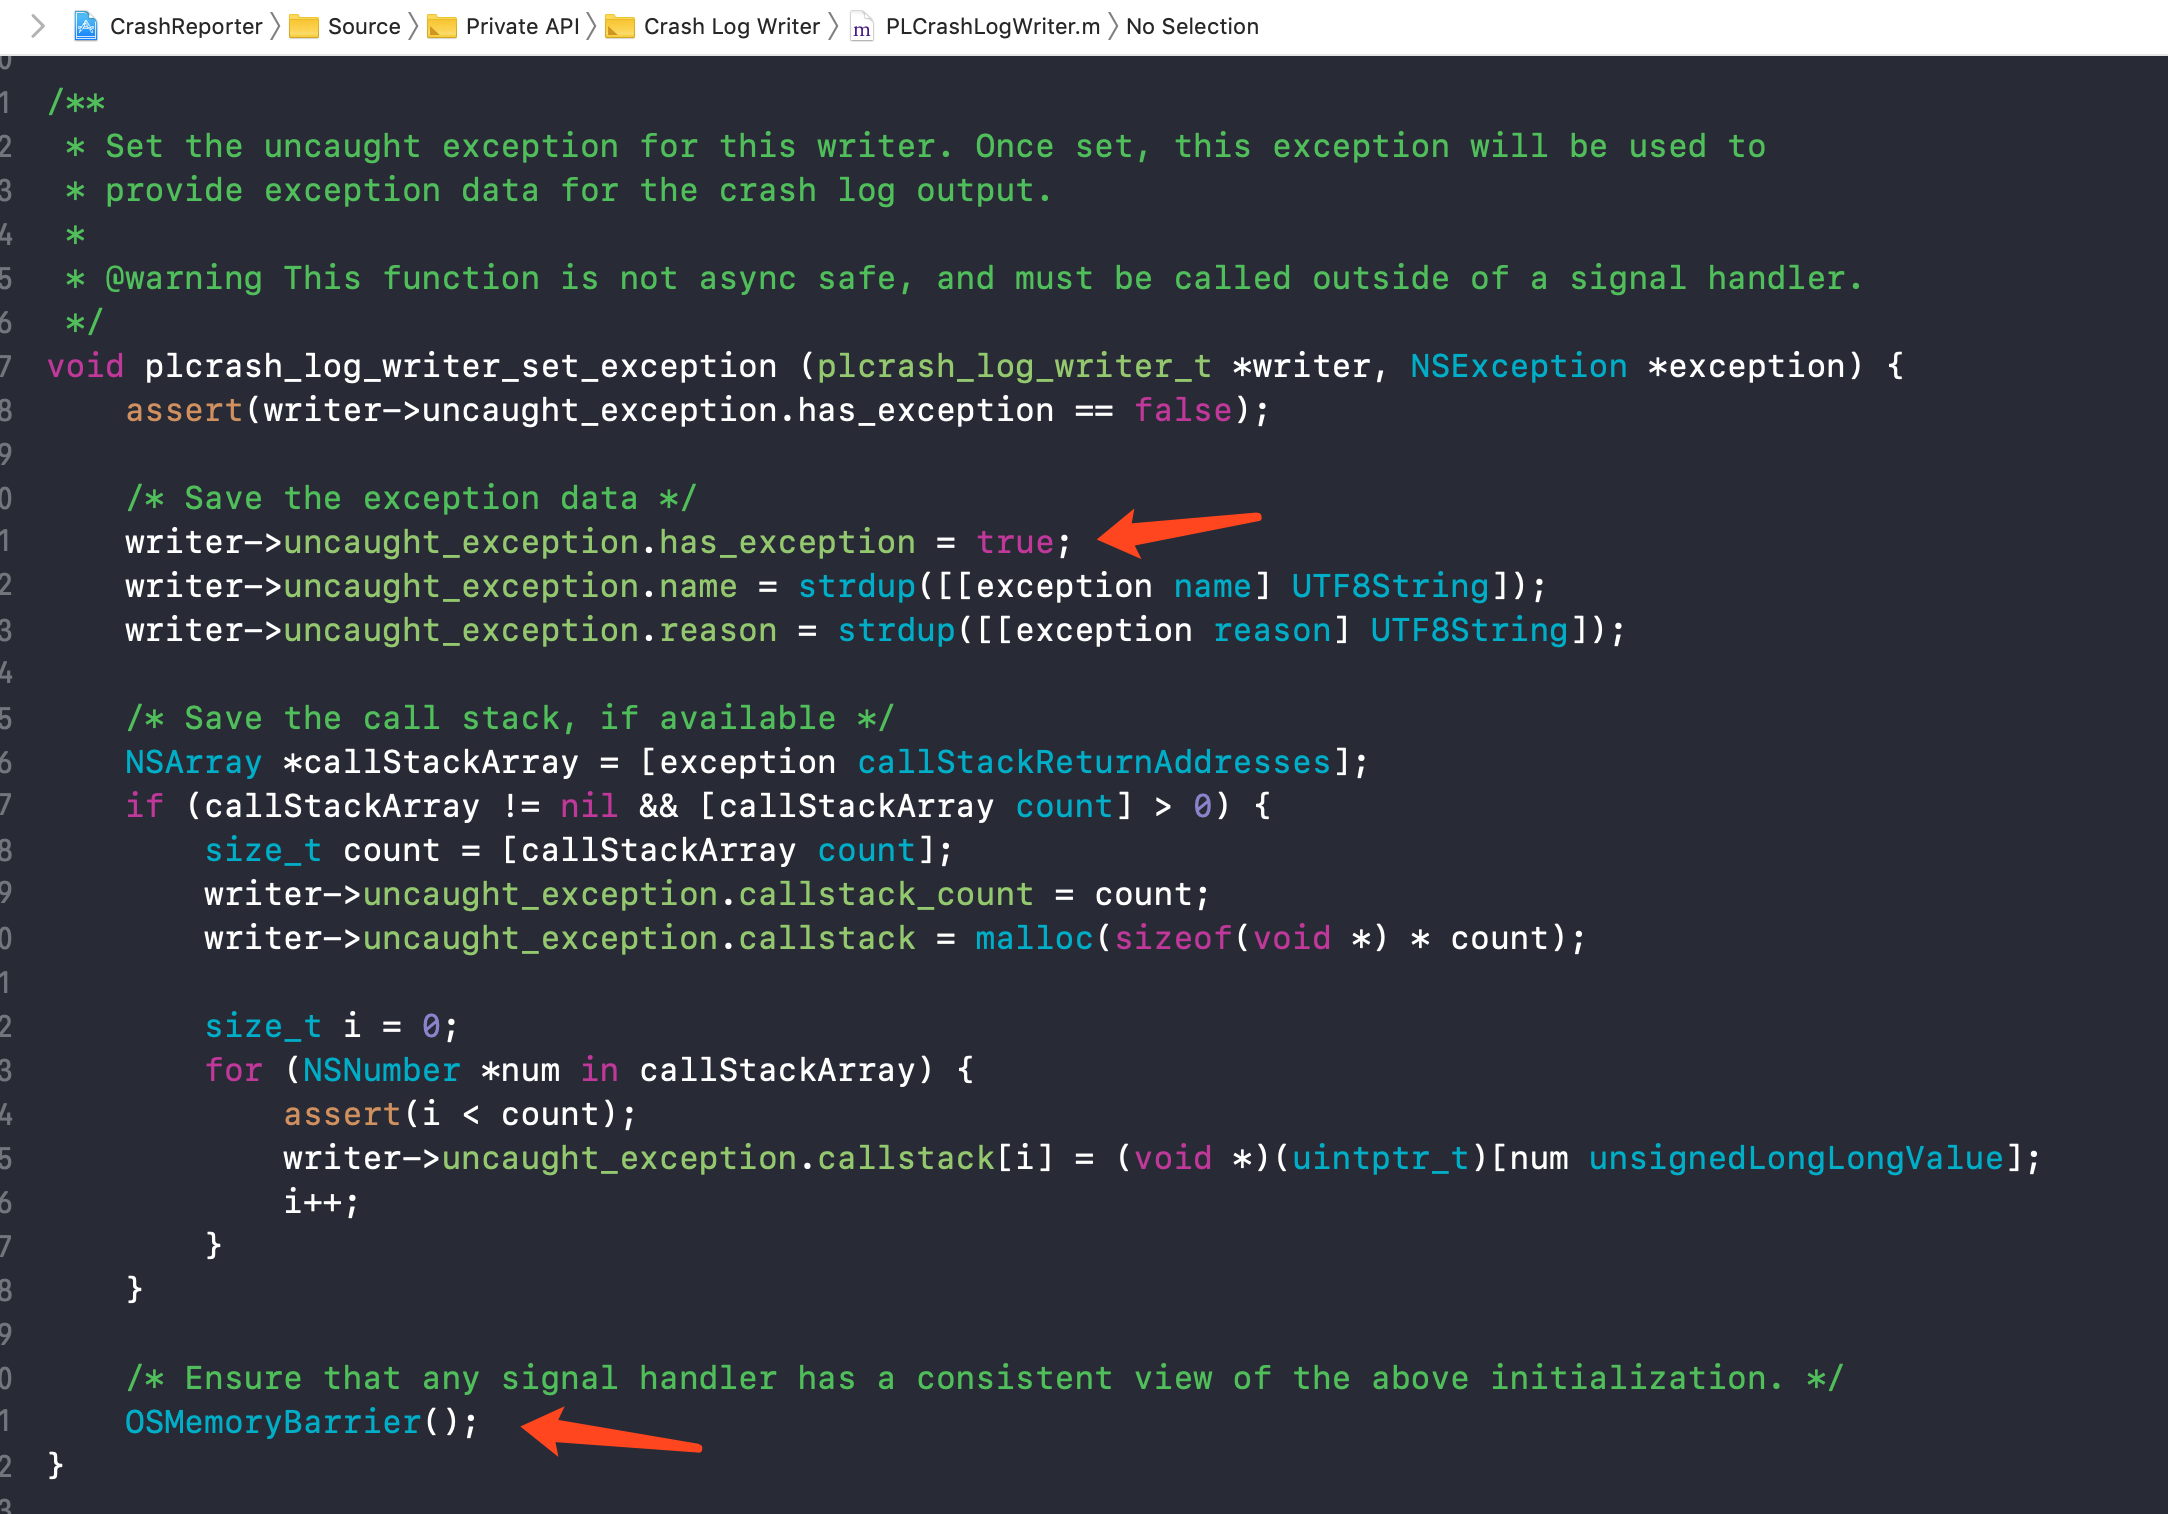Click the 'Ensure that any signal handler' comment
This screenshot has width=2168, height=1514.
pyautogui.click(x=984, y=1378)
